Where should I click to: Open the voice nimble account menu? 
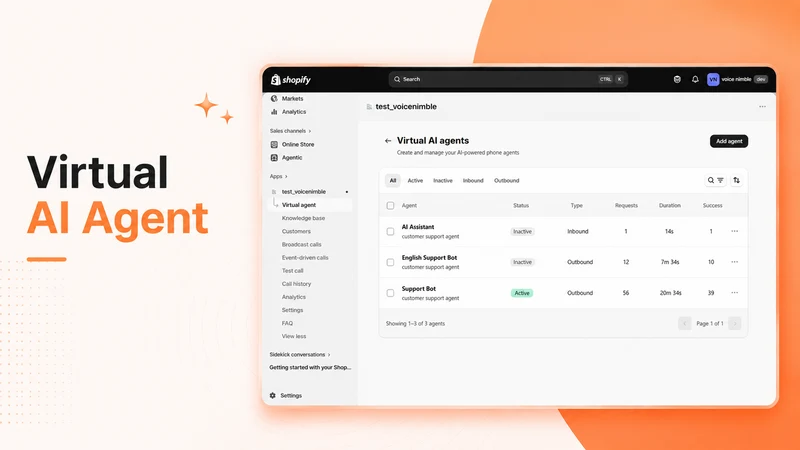coord(737,80)
